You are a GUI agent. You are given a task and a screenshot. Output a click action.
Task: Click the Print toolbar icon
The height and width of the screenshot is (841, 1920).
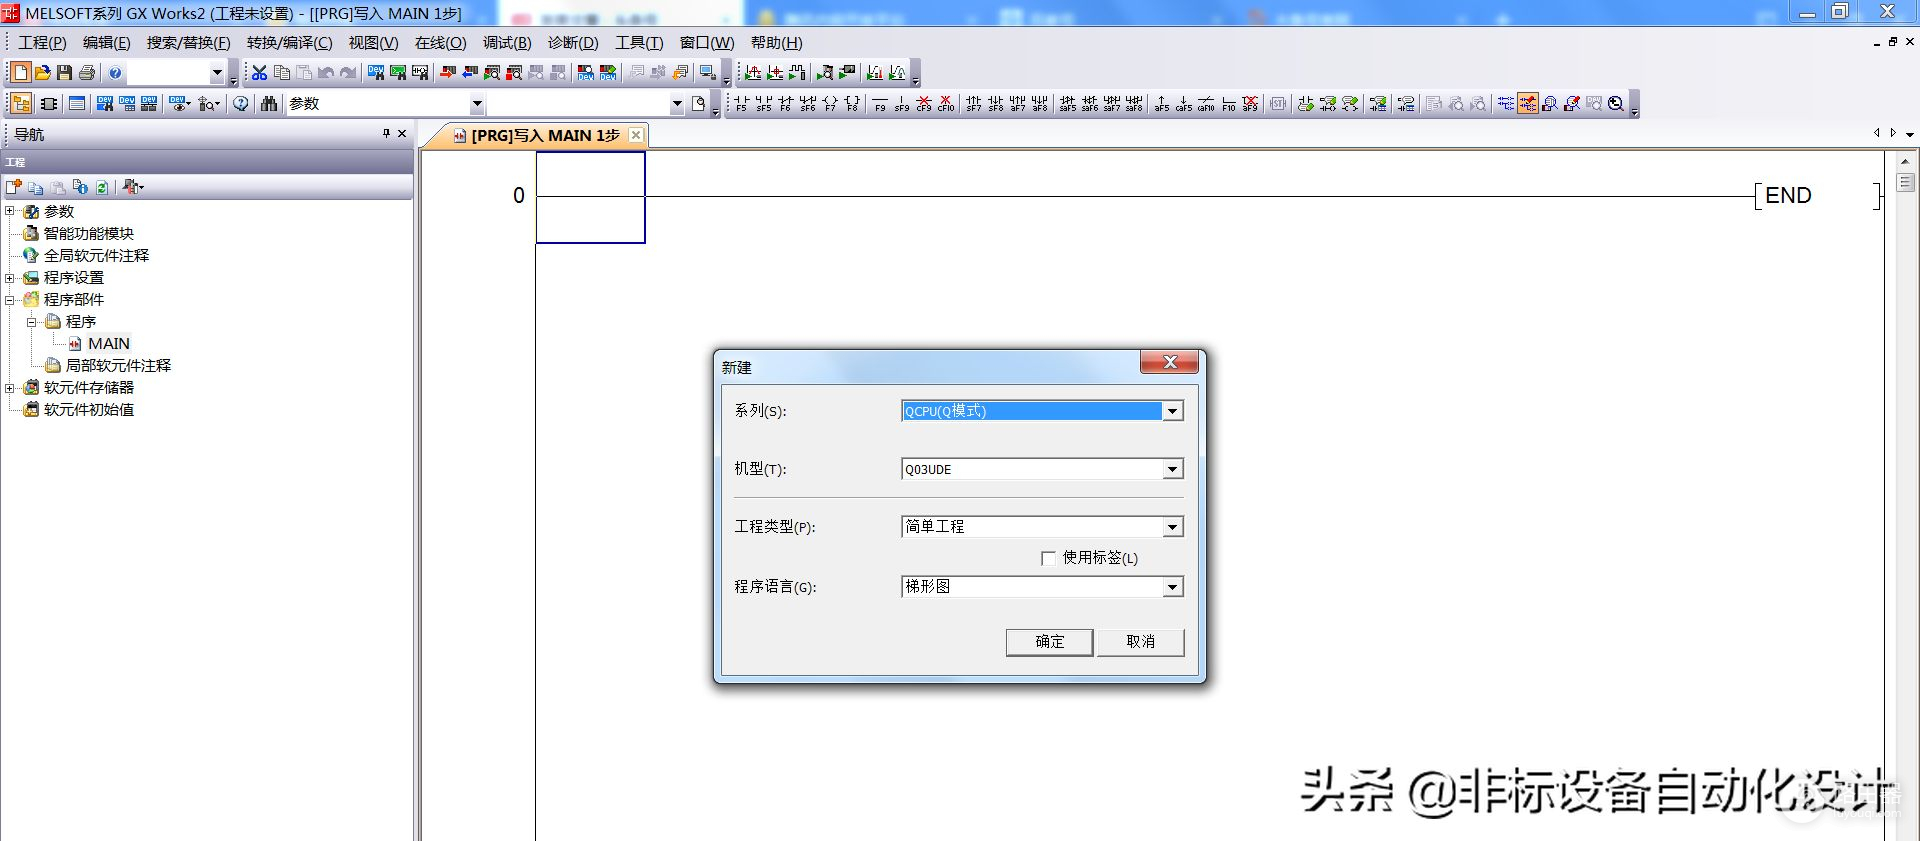pos(87,72)
